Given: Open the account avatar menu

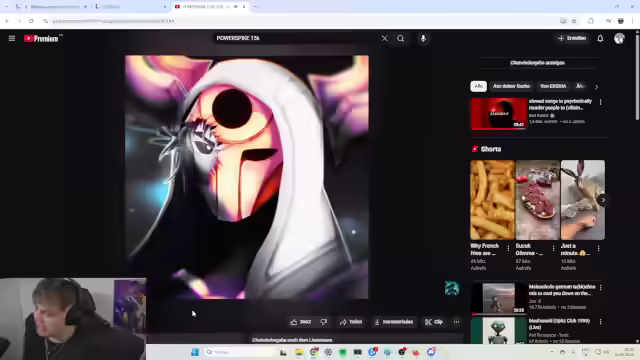Looking at the screenshot, I should point(619,38).
